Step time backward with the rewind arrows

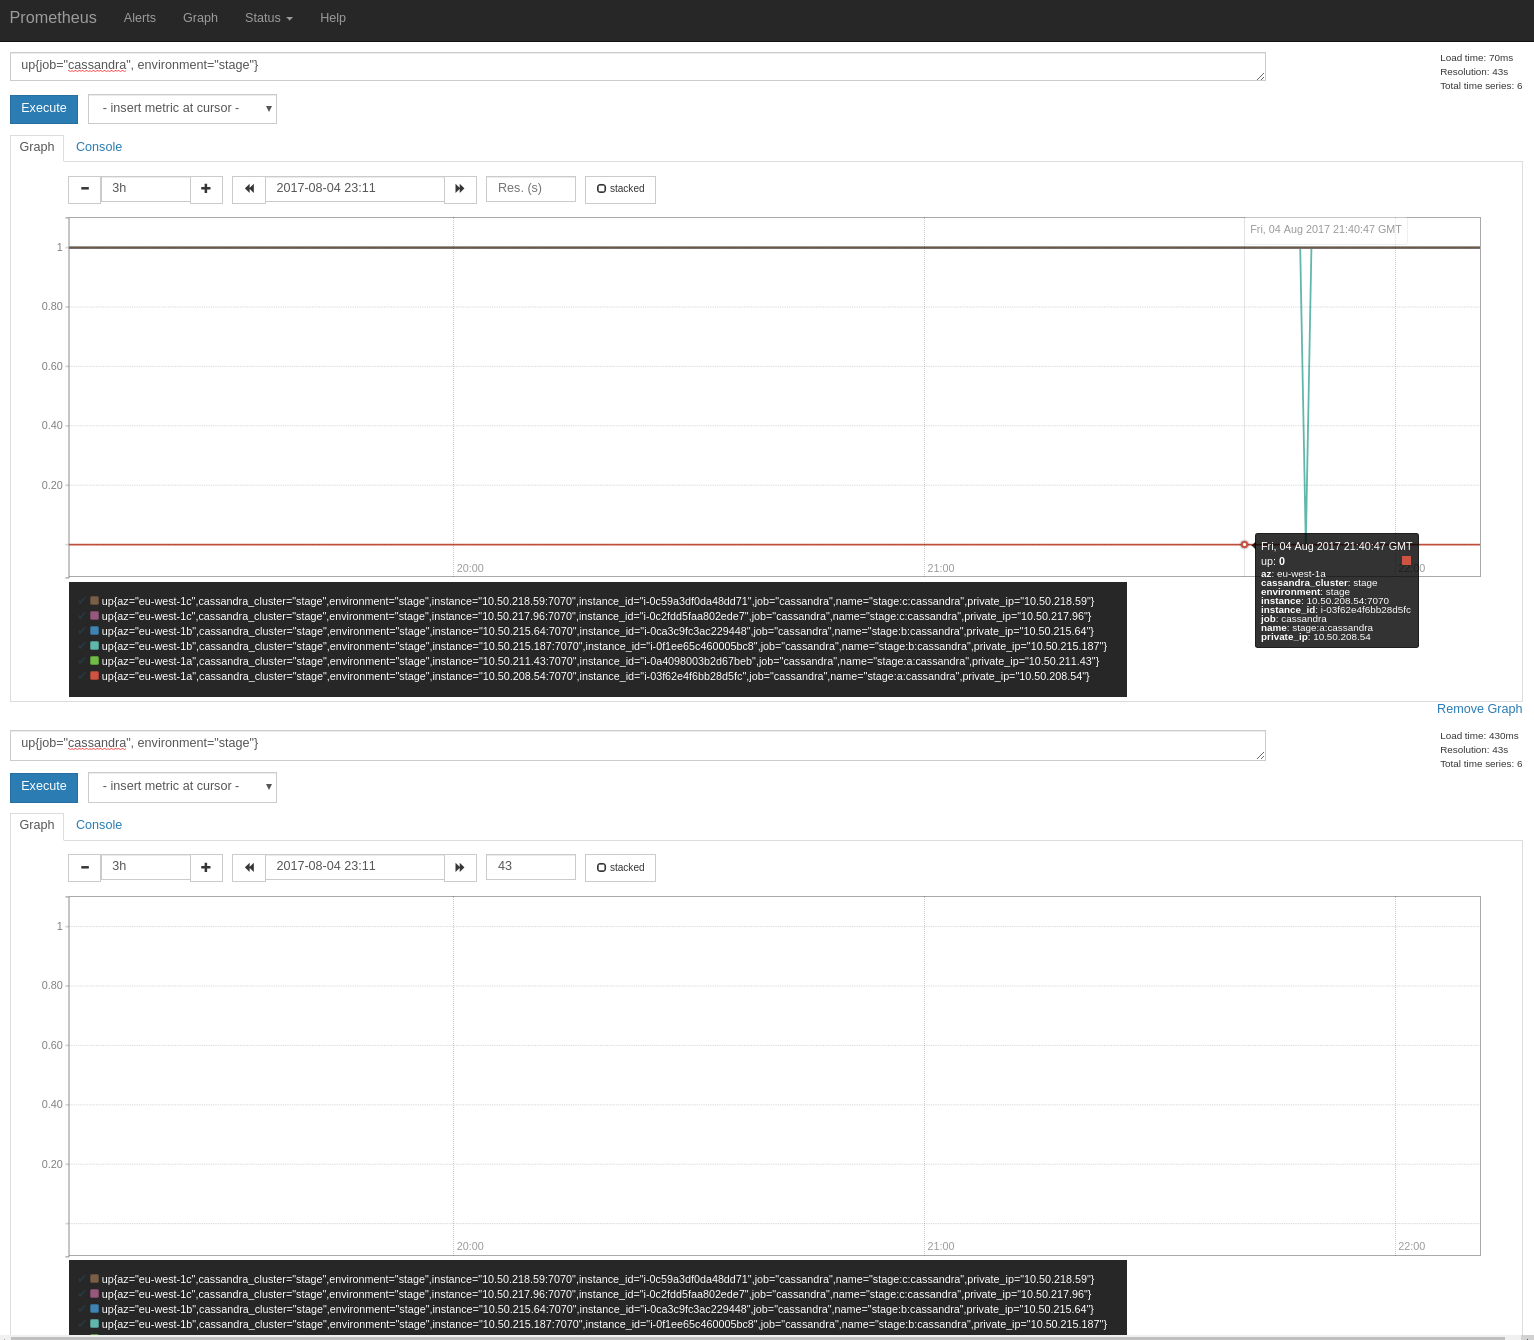coord(248,189)
